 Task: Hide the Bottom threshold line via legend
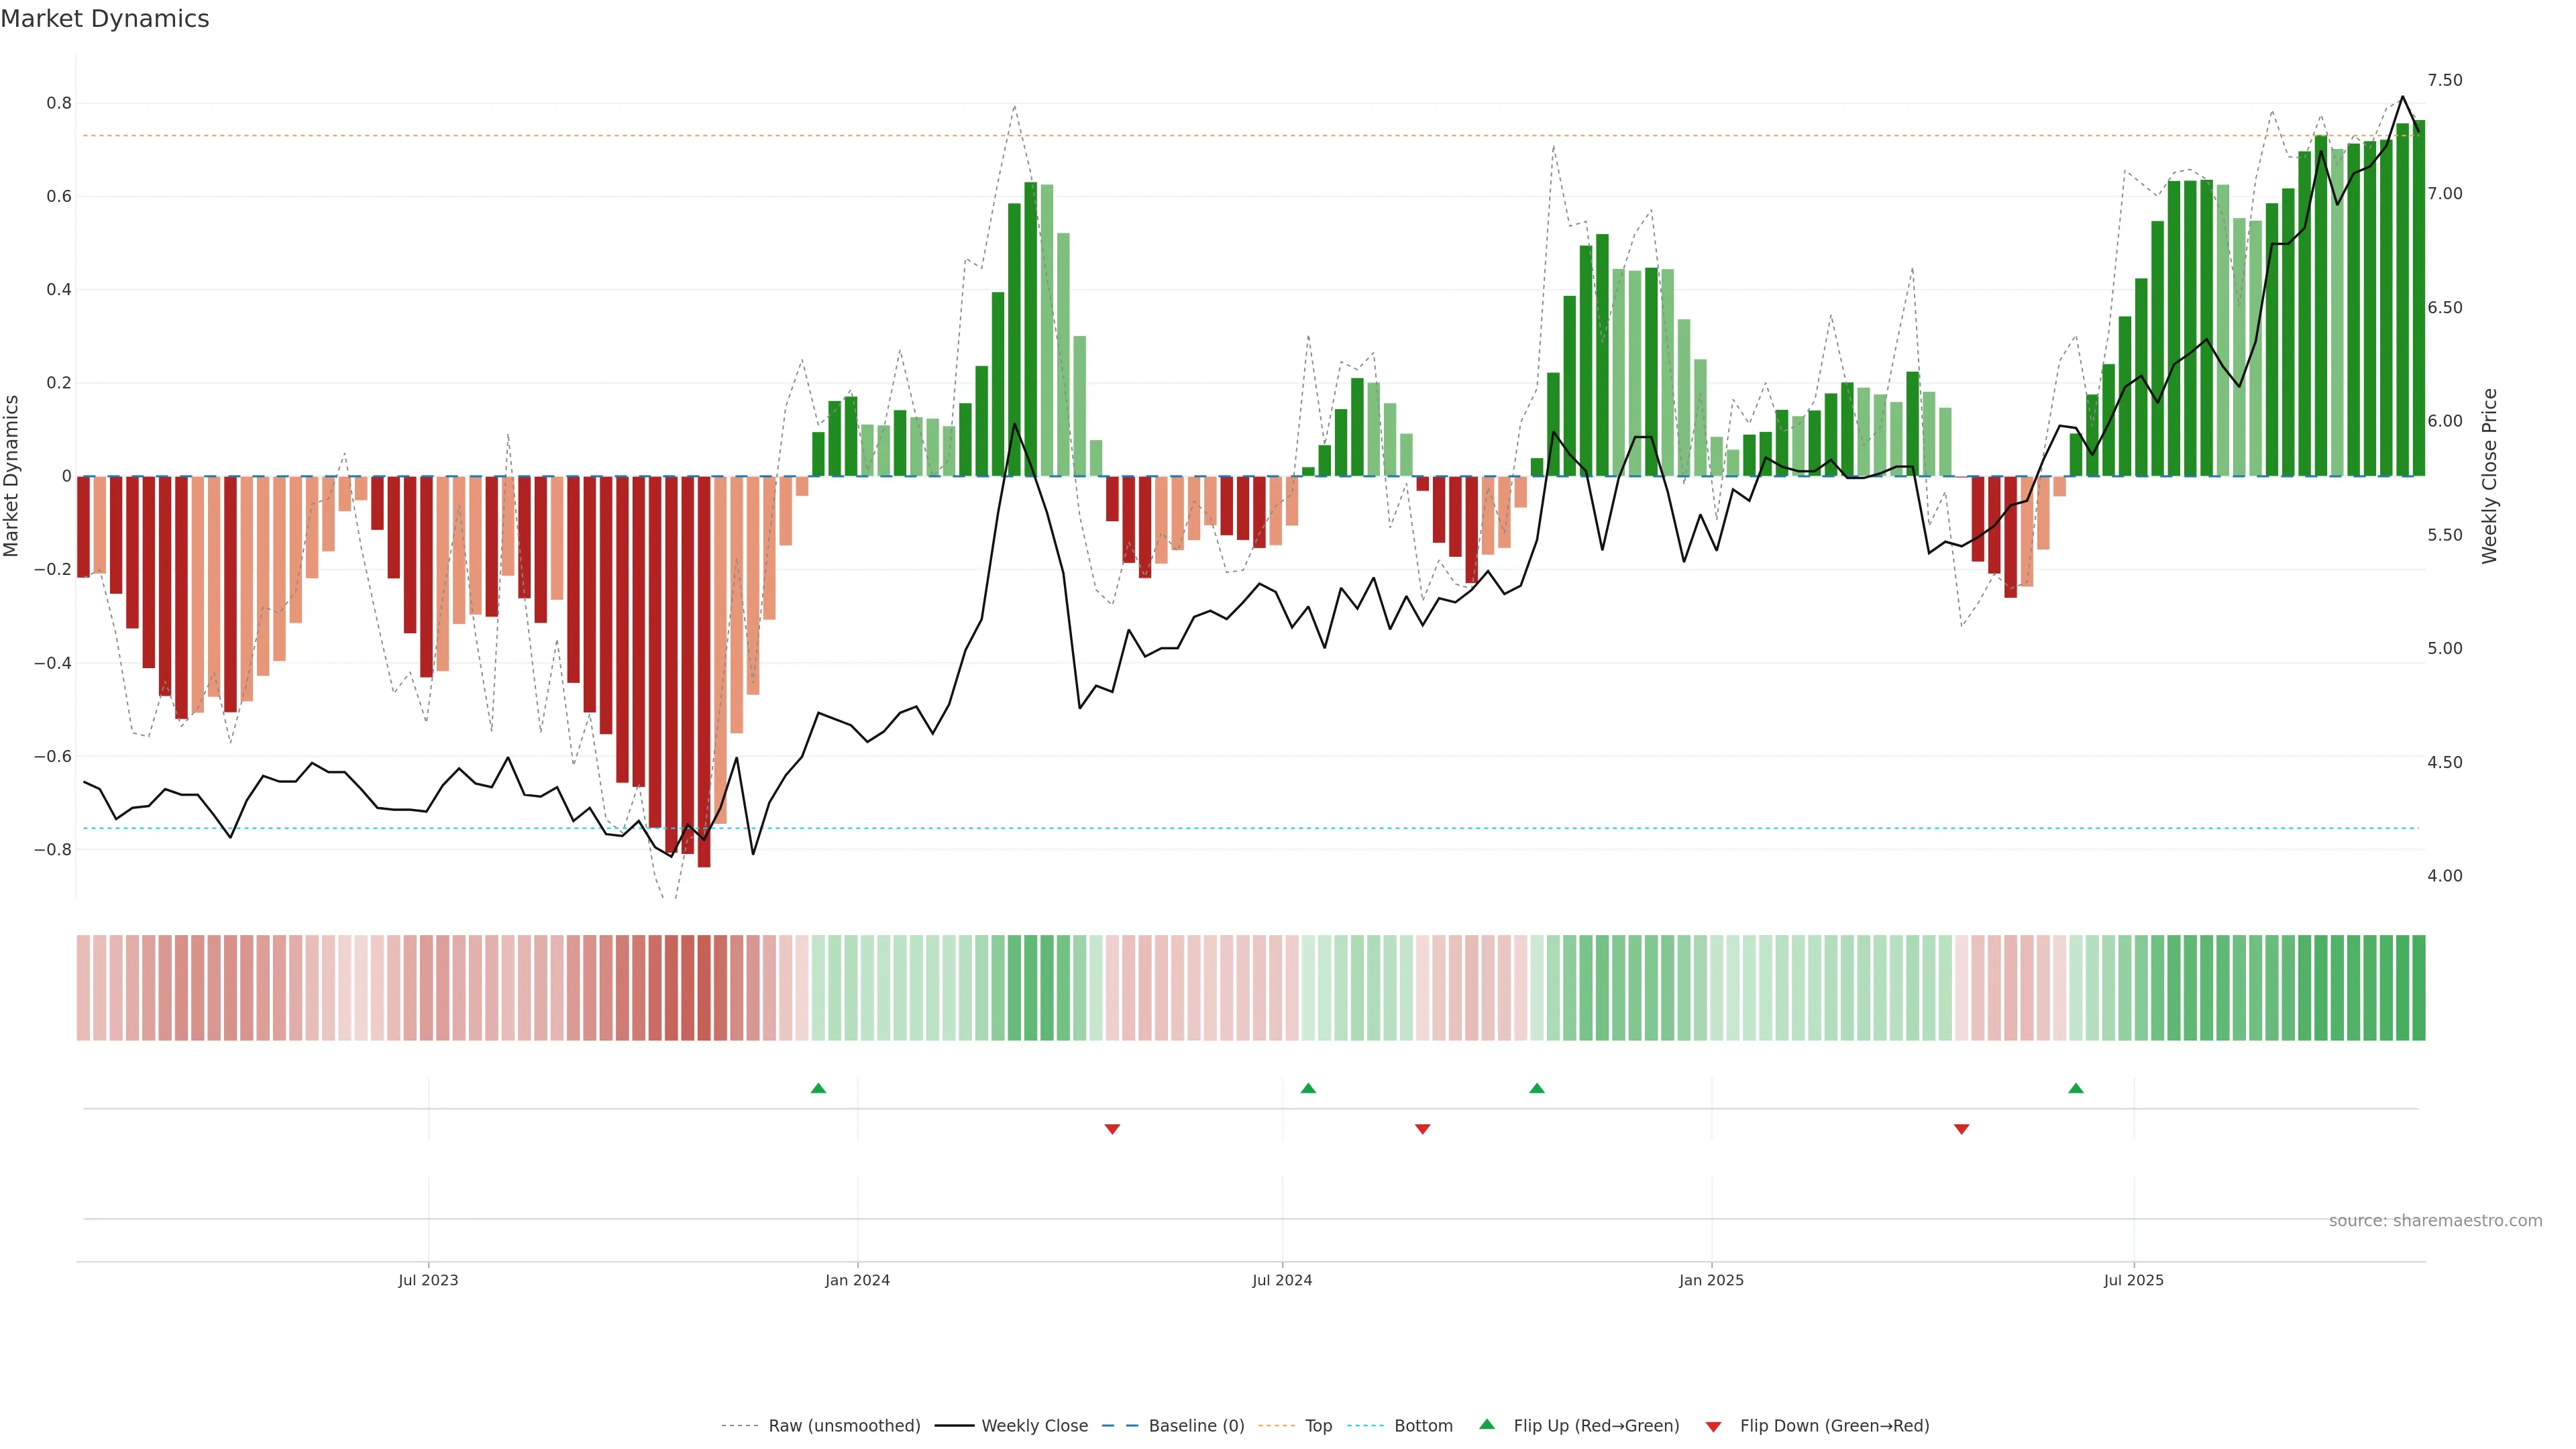coord(1423,1426)
